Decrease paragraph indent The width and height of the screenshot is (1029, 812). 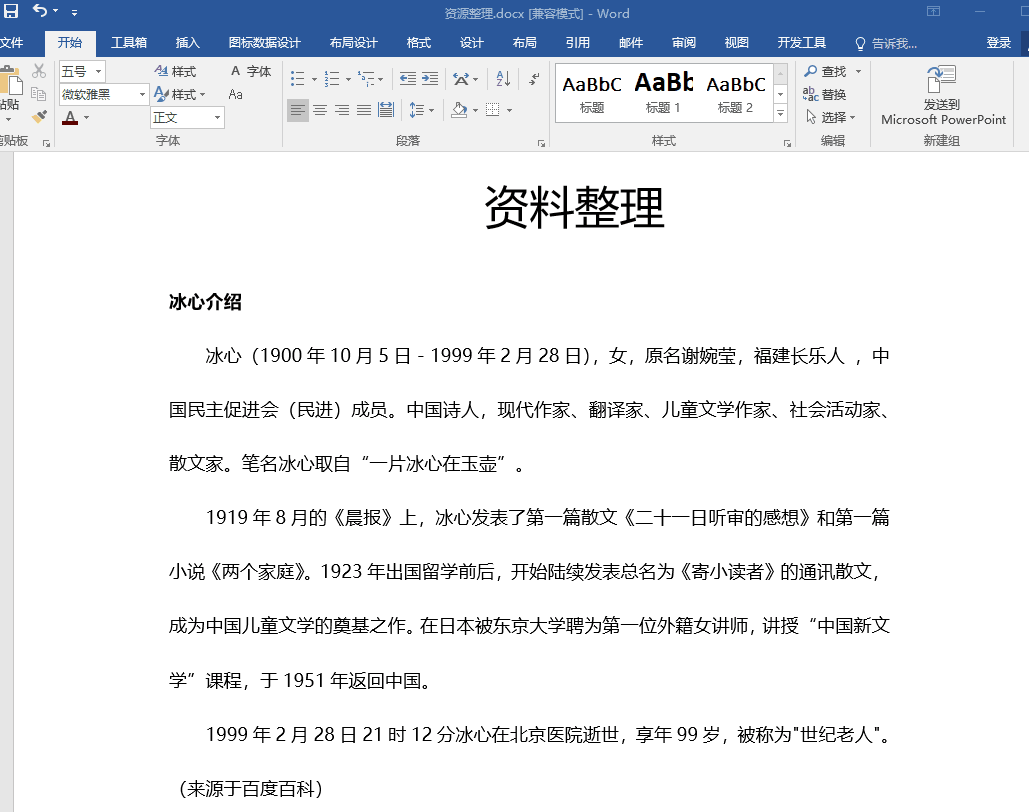[408, 79]
